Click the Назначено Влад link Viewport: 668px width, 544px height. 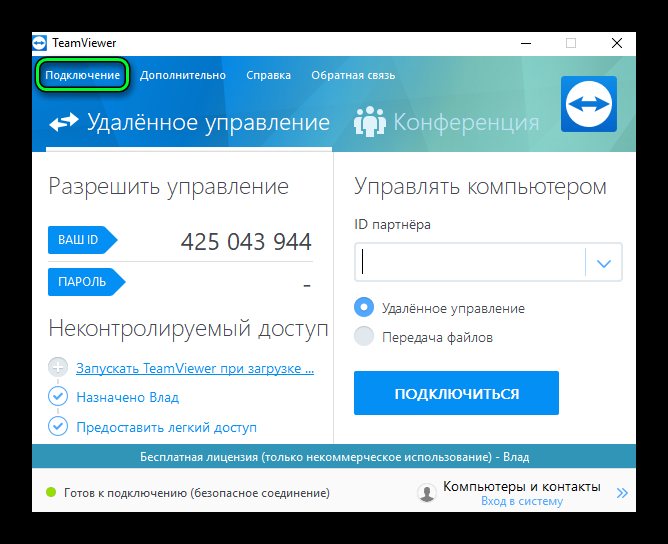128,397
